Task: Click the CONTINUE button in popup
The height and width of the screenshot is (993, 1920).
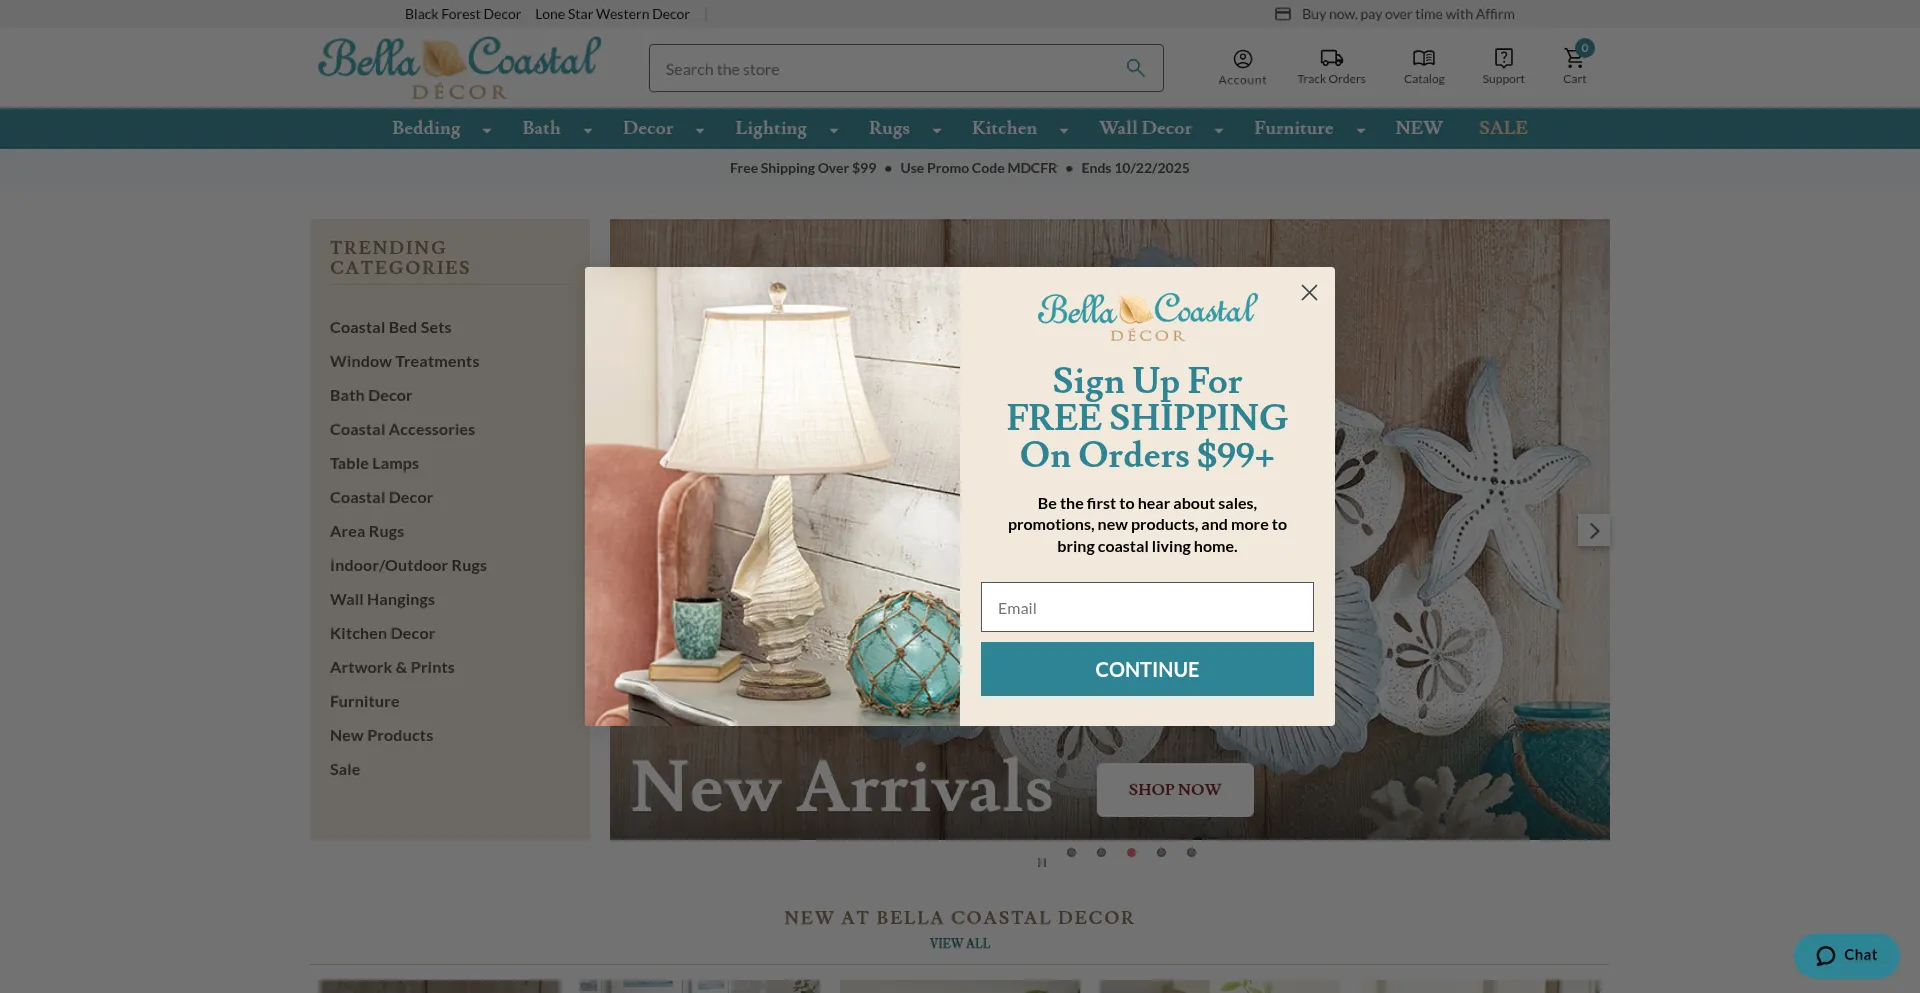Action: [1147, 669]
